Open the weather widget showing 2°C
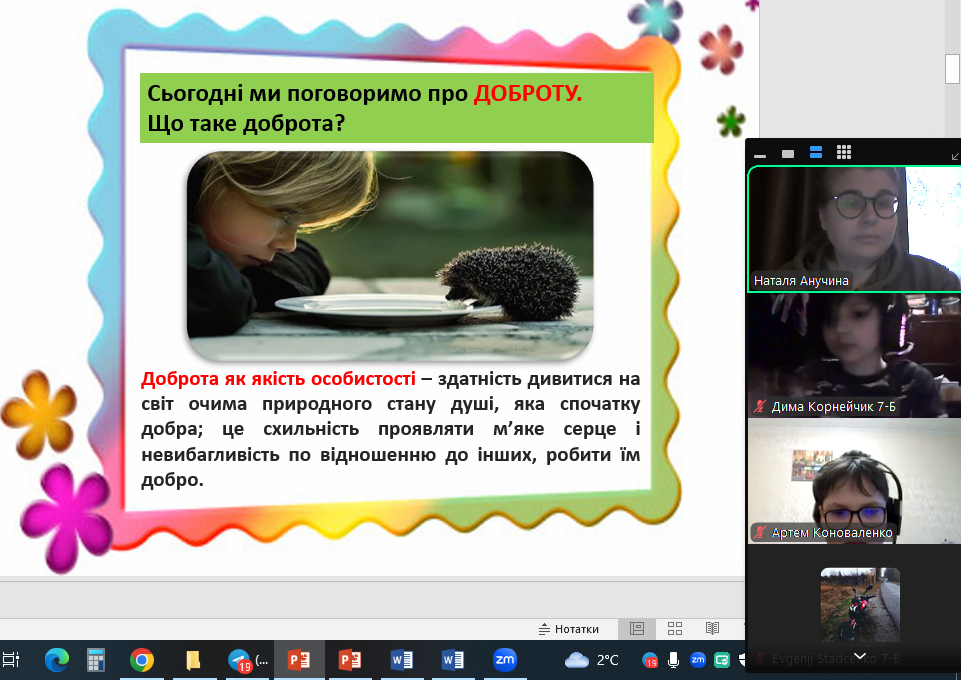This screenshot has height=680, width=961. coord(591,660)
